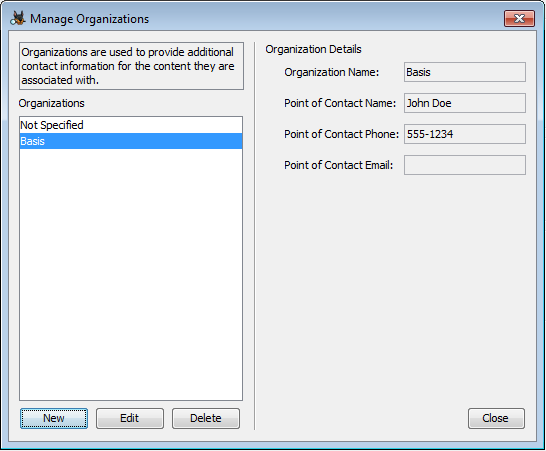Click the Organization Name label

332,72
